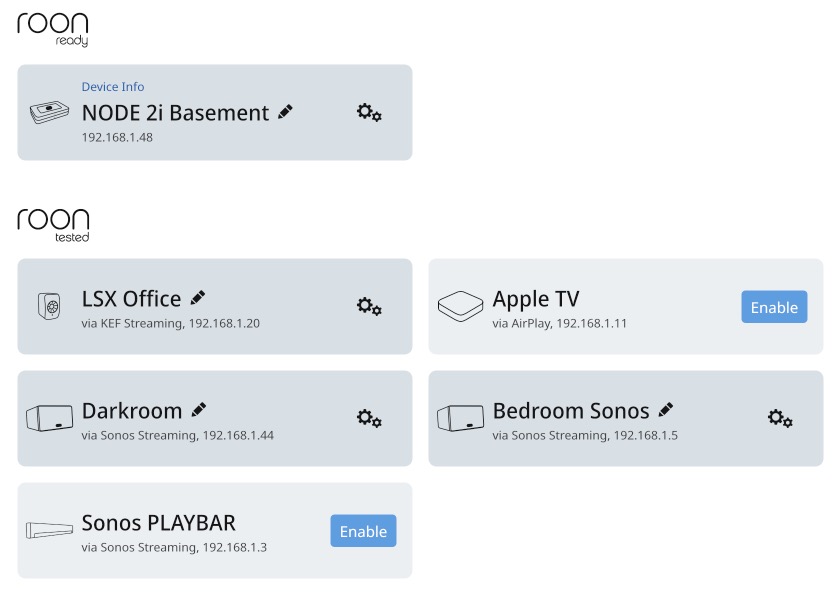Click the Roon Ready logo
This screenshot has width=838, height=614.
52,25
